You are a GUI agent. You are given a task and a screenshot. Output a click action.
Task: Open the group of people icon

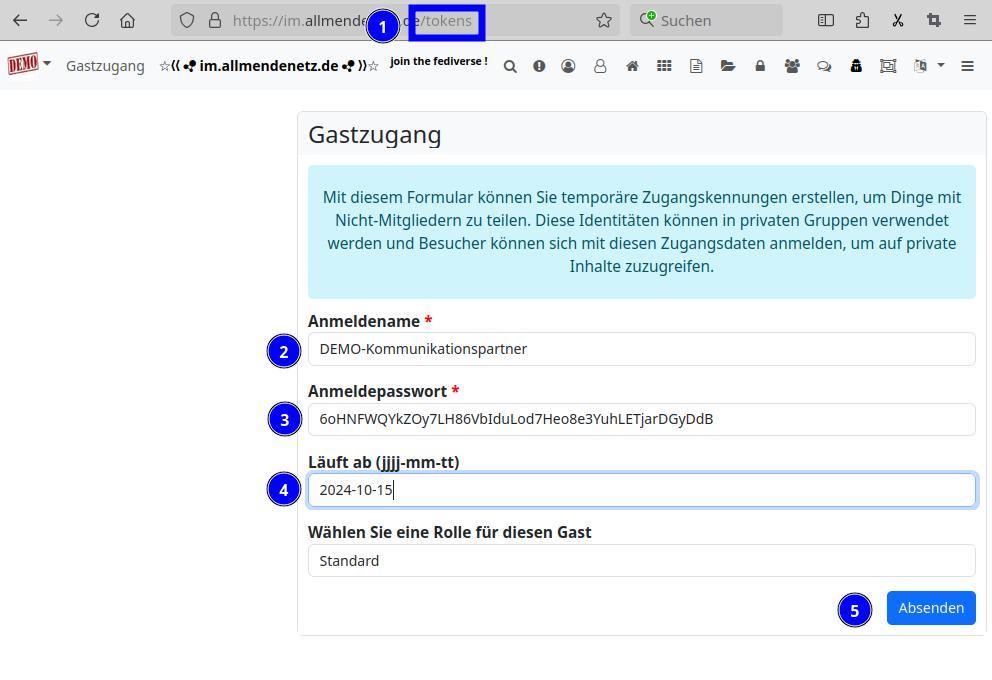pos(792,66)
